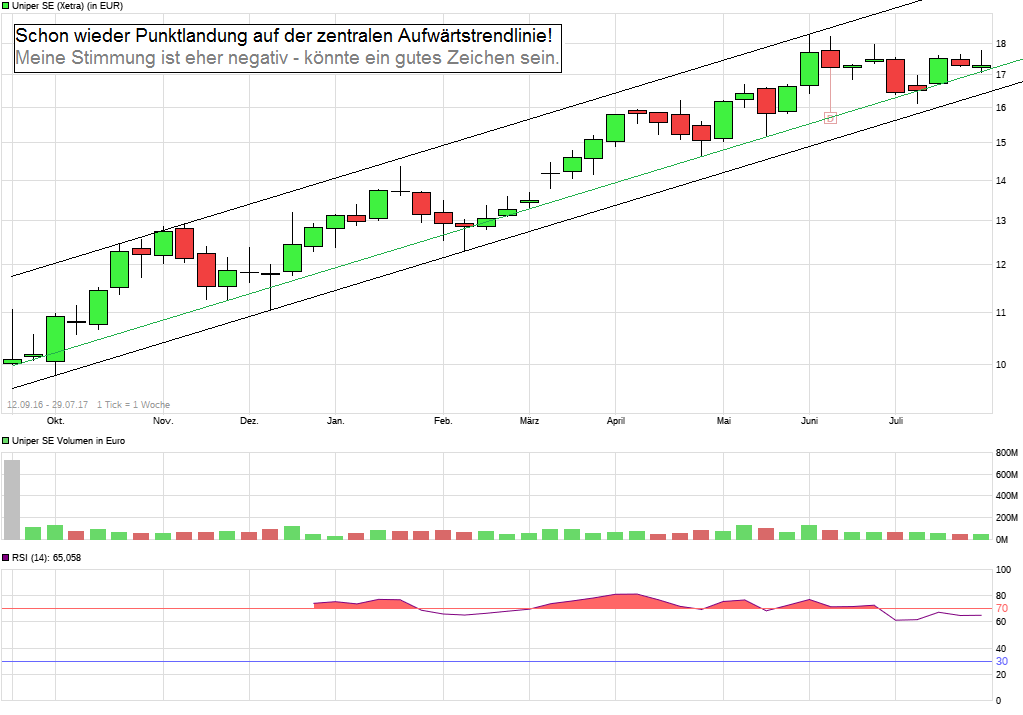The height and width of the screenshot is (715, 1023).
Task: Click price axis label 13
Action: [x=1001, y=221]
